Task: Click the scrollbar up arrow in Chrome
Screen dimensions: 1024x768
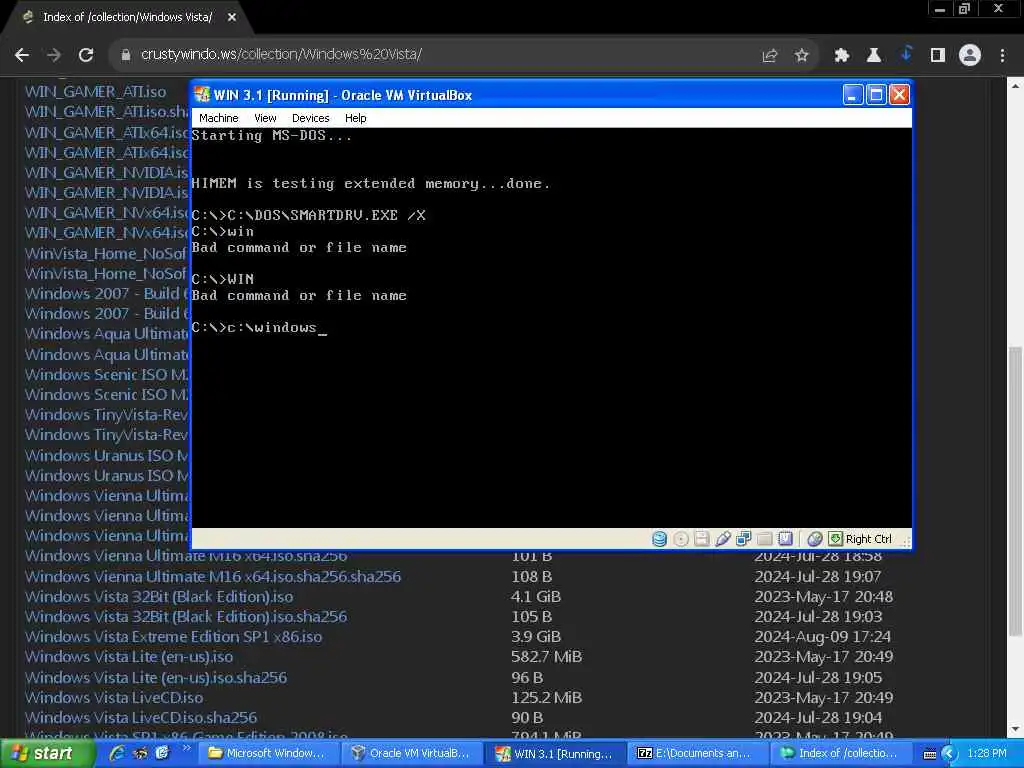Action: (1016, 86)
